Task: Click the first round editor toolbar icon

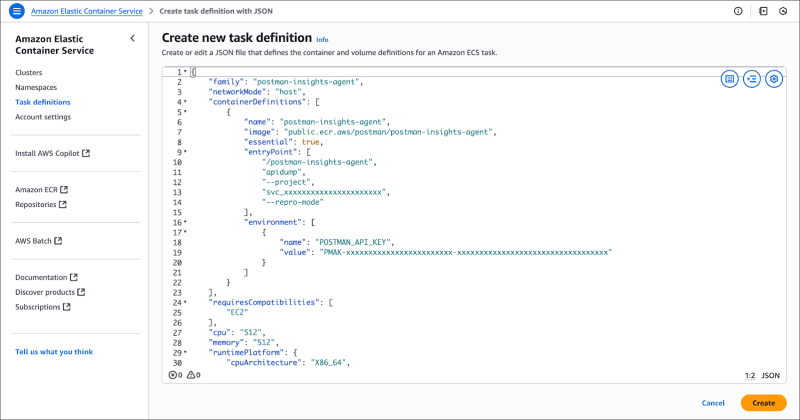Action: tap(730, 79)
